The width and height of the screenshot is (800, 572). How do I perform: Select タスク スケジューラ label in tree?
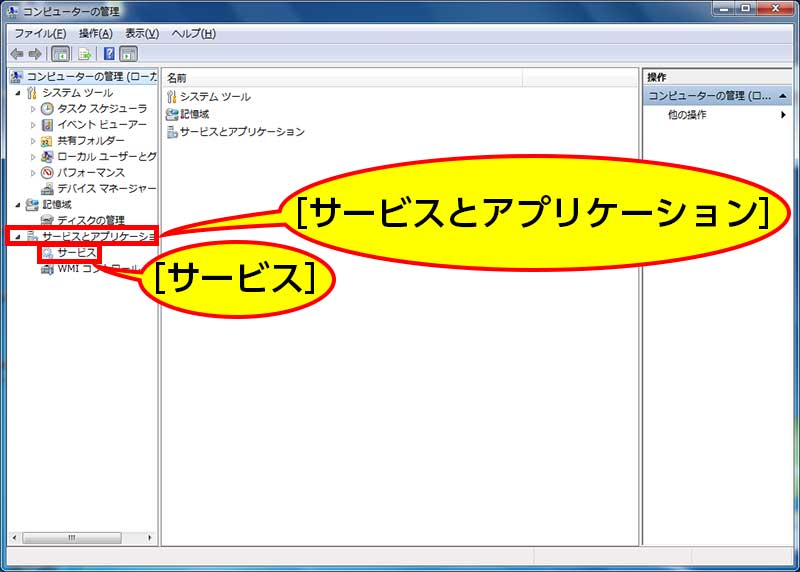tap(102, 109)
